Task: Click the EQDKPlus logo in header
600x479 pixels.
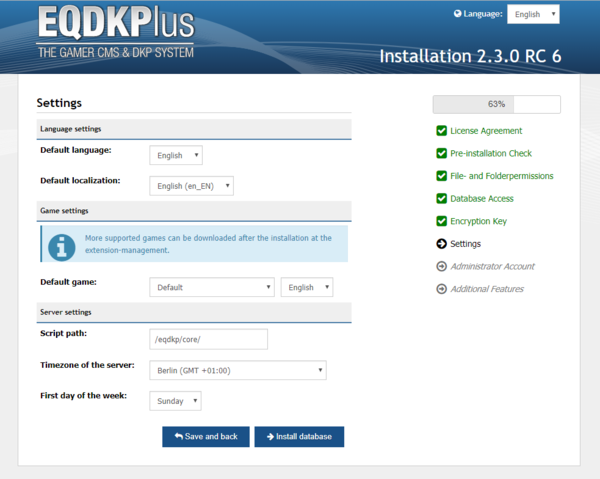Action: 116,32
